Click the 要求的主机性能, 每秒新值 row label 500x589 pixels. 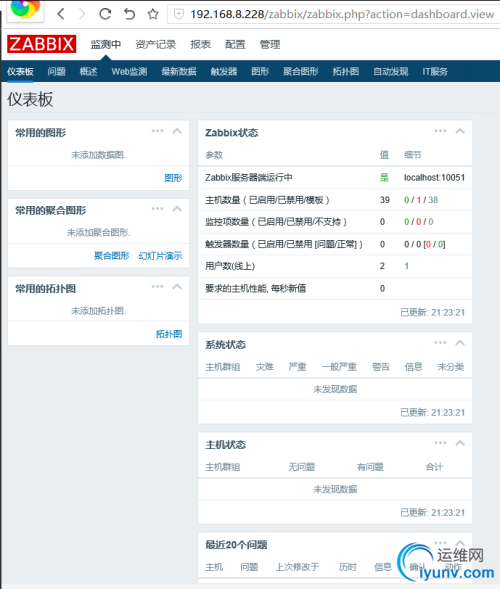255,288
